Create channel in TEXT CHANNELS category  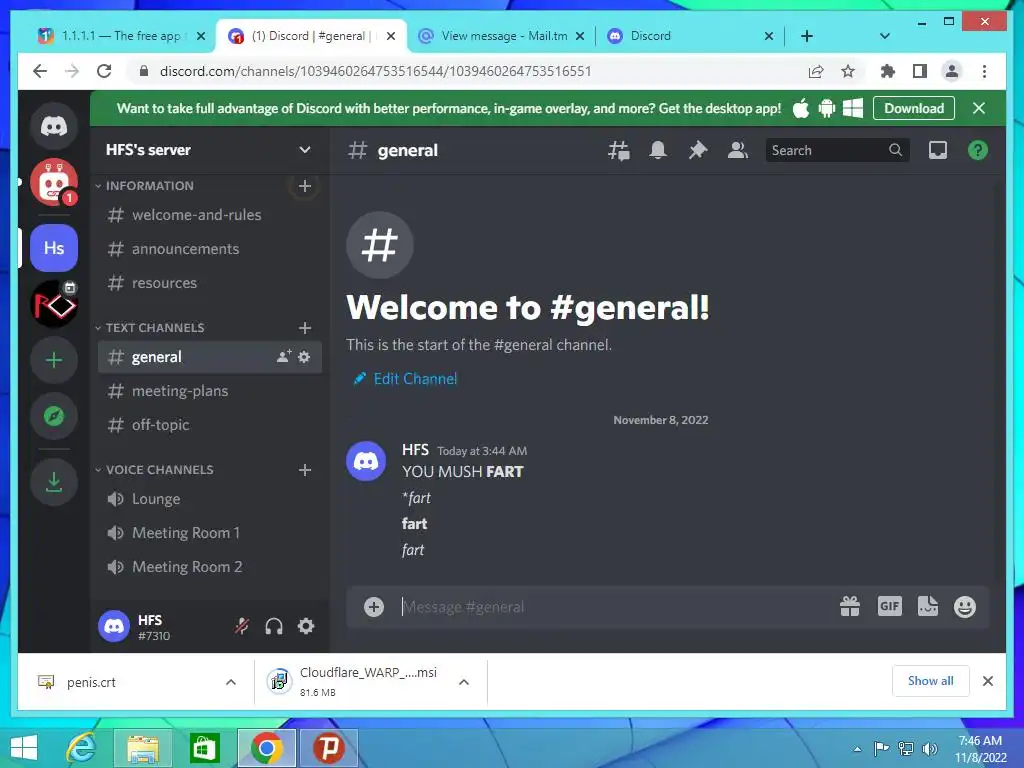coord(304,328)
